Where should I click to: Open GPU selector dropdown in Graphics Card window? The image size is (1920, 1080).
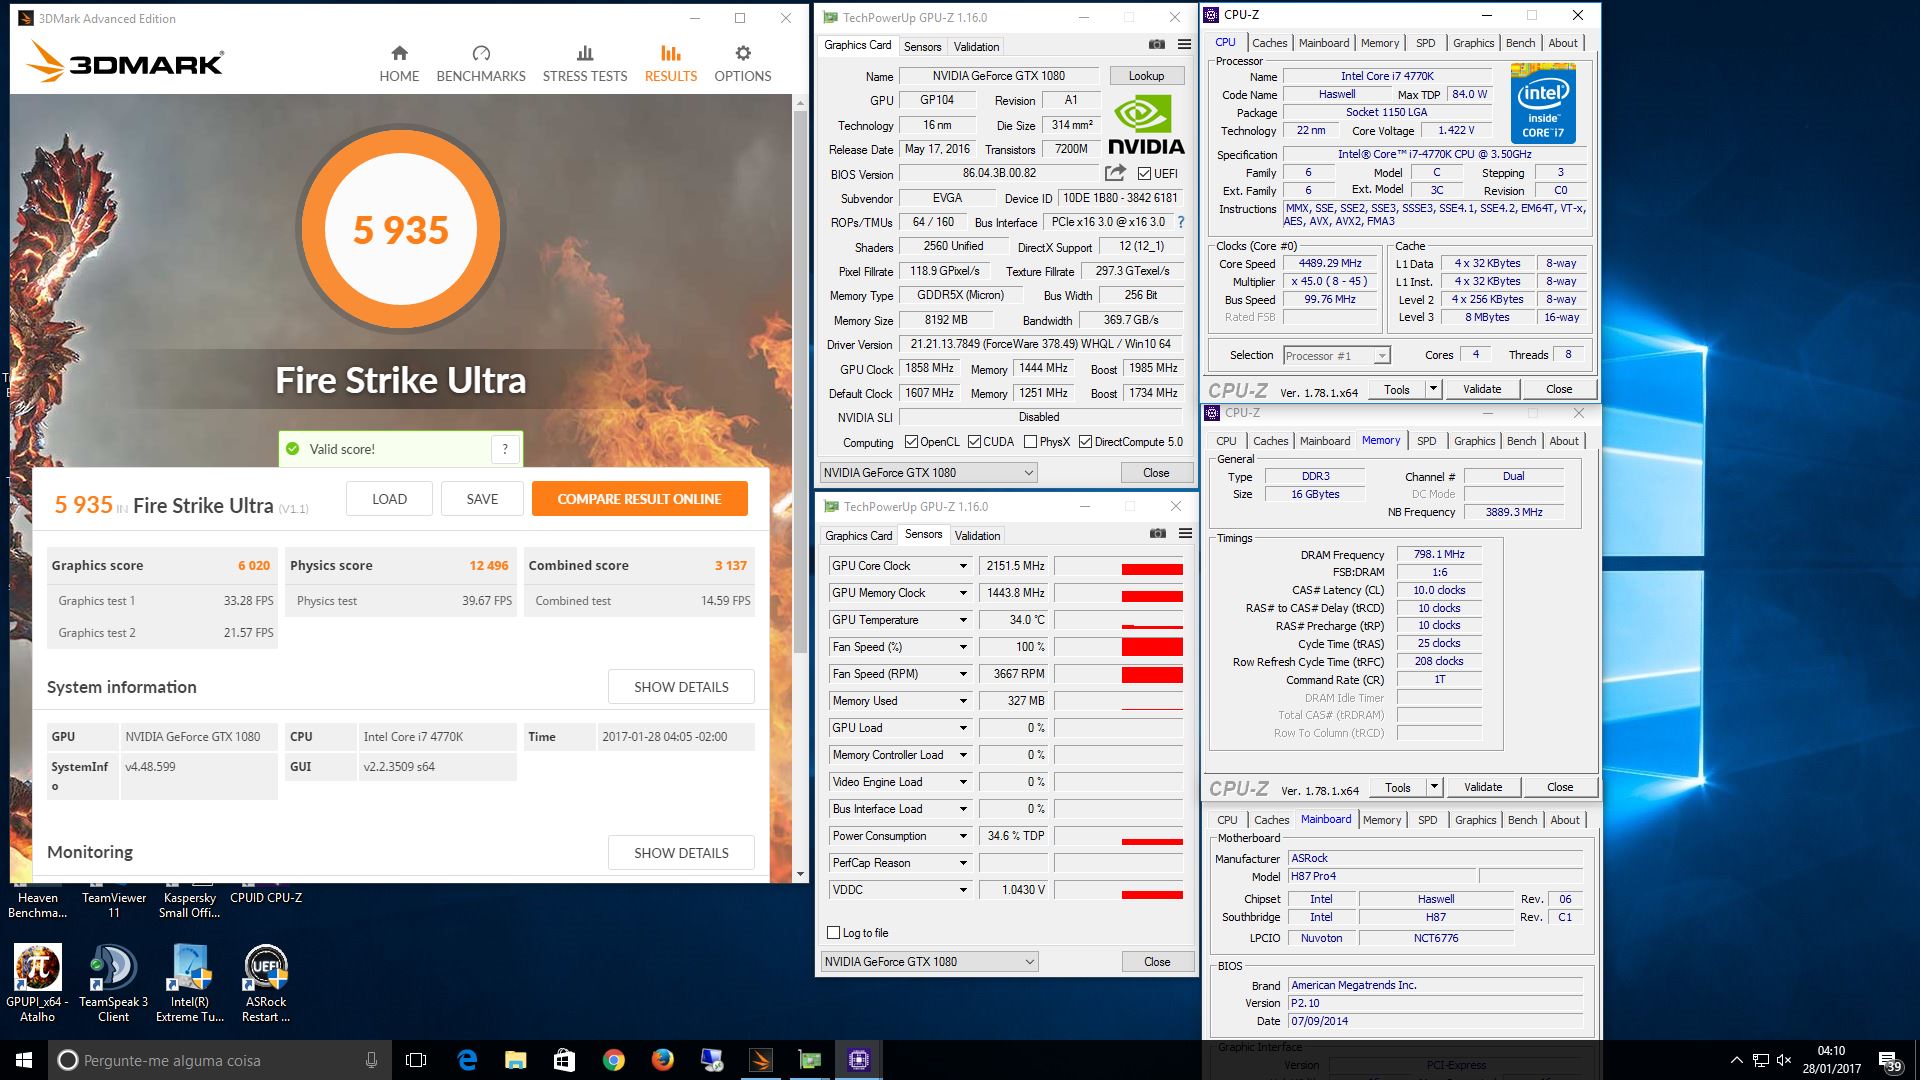tap(928, 473)
